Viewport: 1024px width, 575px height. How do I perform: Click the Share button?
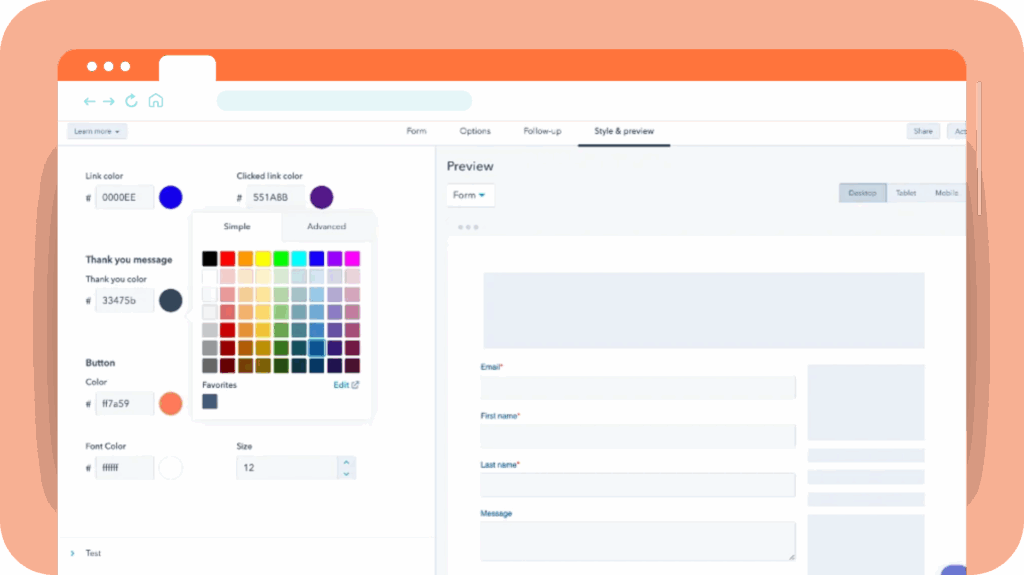coord(923,131)
